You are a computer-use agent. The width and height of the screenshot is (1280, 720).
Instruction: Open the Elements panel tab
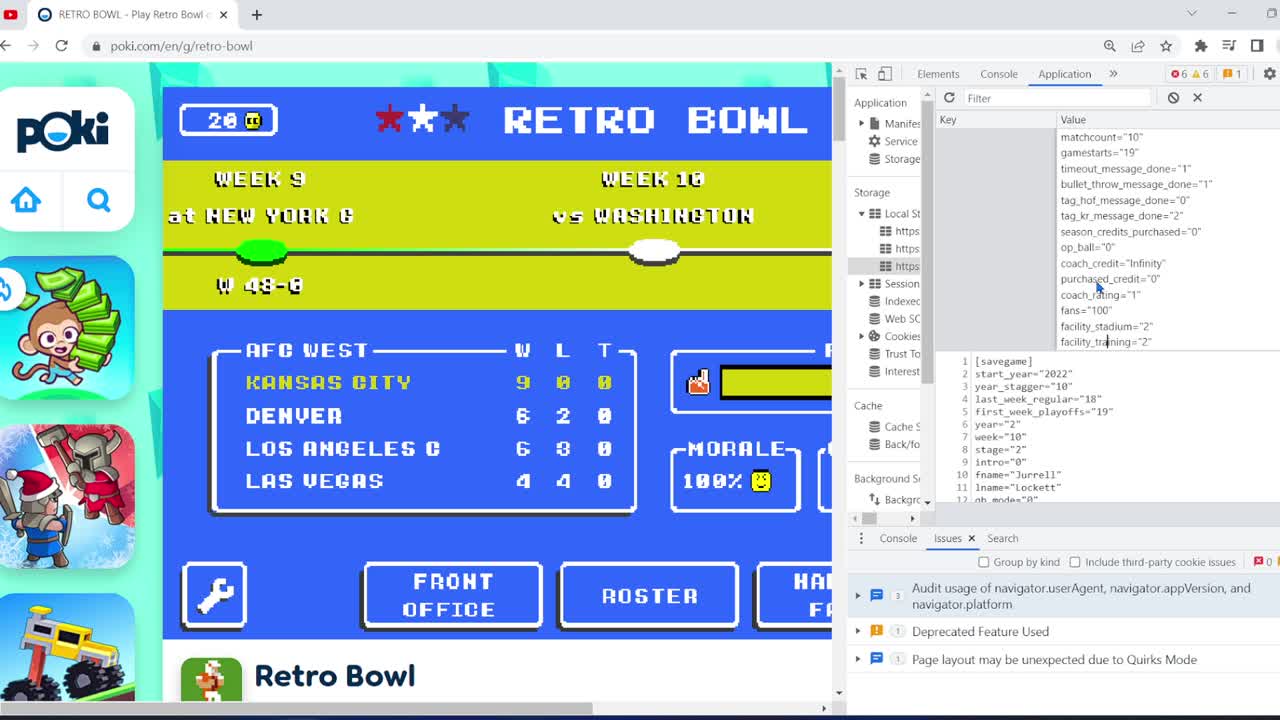(x=938, y=73)
